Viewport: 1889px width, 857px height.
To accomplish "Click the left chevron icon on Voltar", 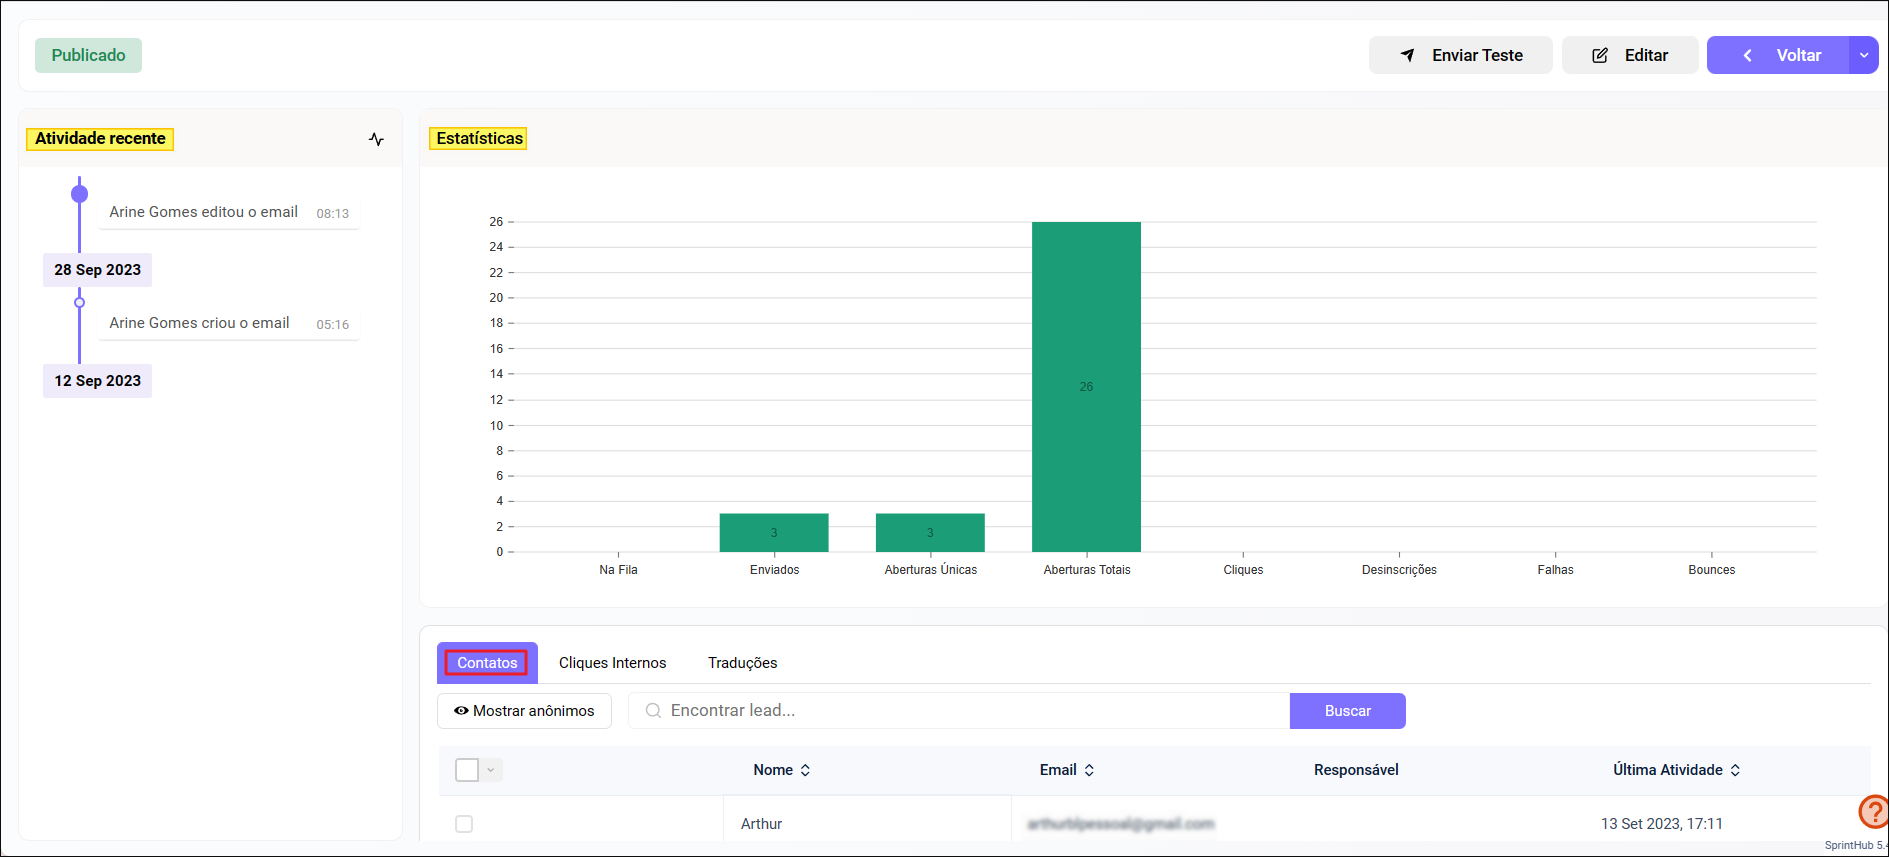I will point(1747,55).
